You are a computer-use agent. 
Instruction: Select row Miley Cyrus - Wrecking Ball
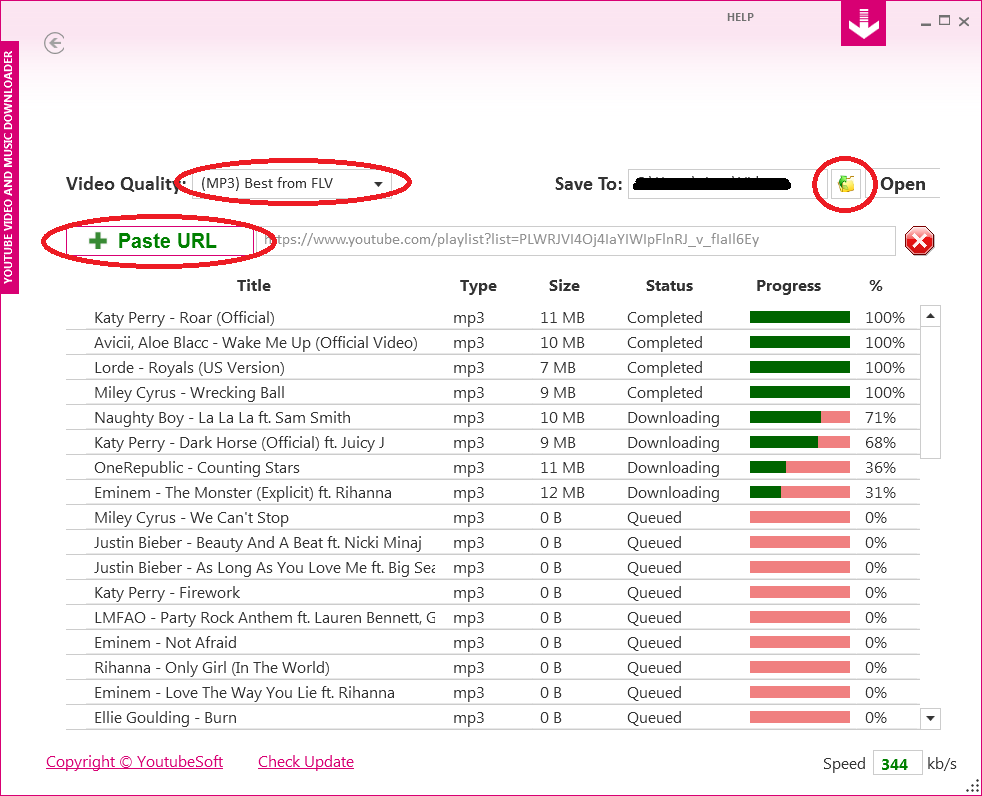click(492, 393)
